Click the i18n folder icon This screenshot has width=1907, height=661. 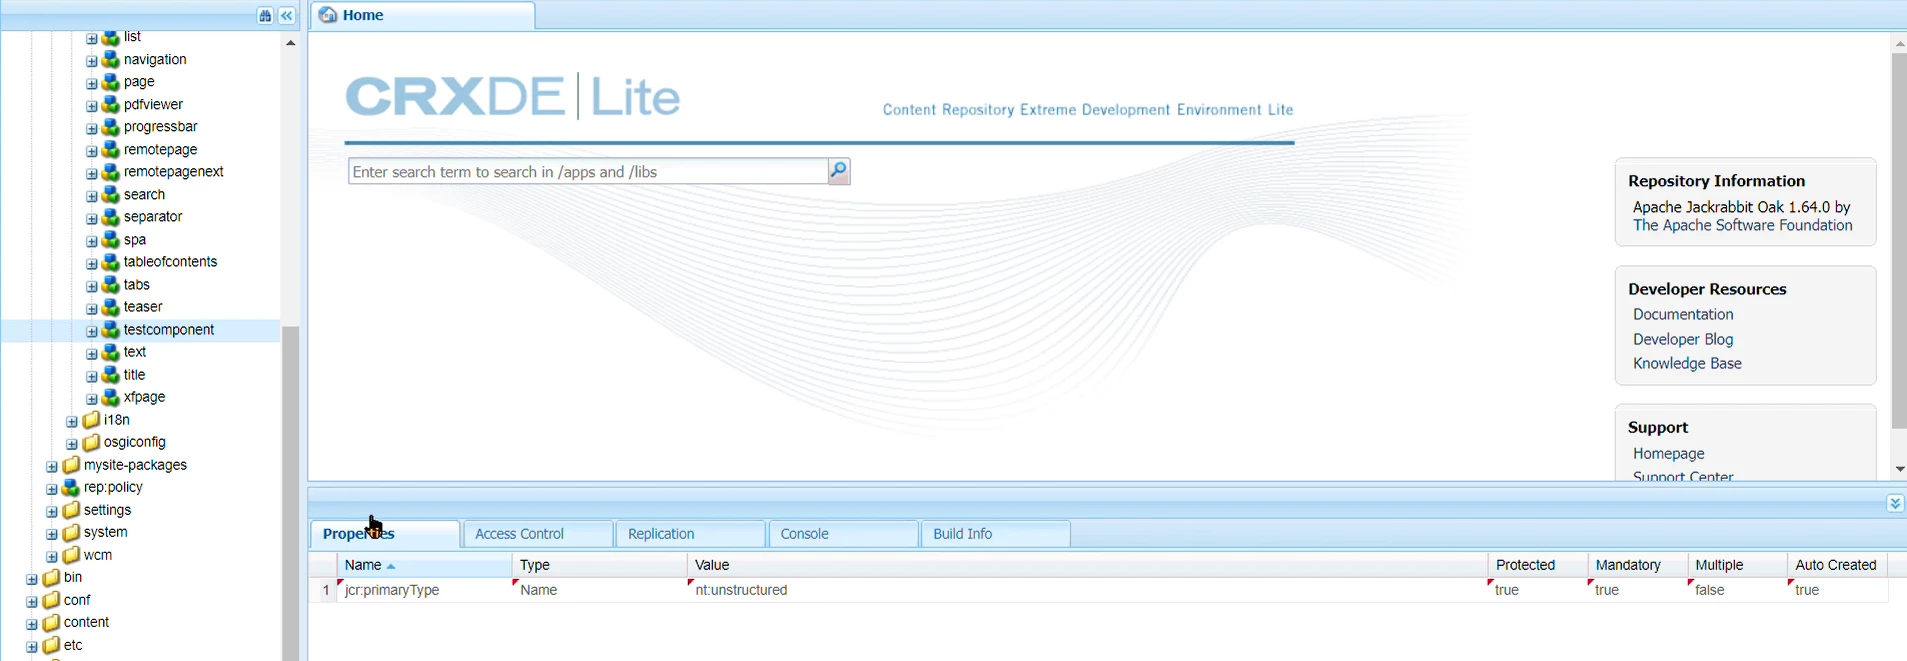[x=91, y=420]
